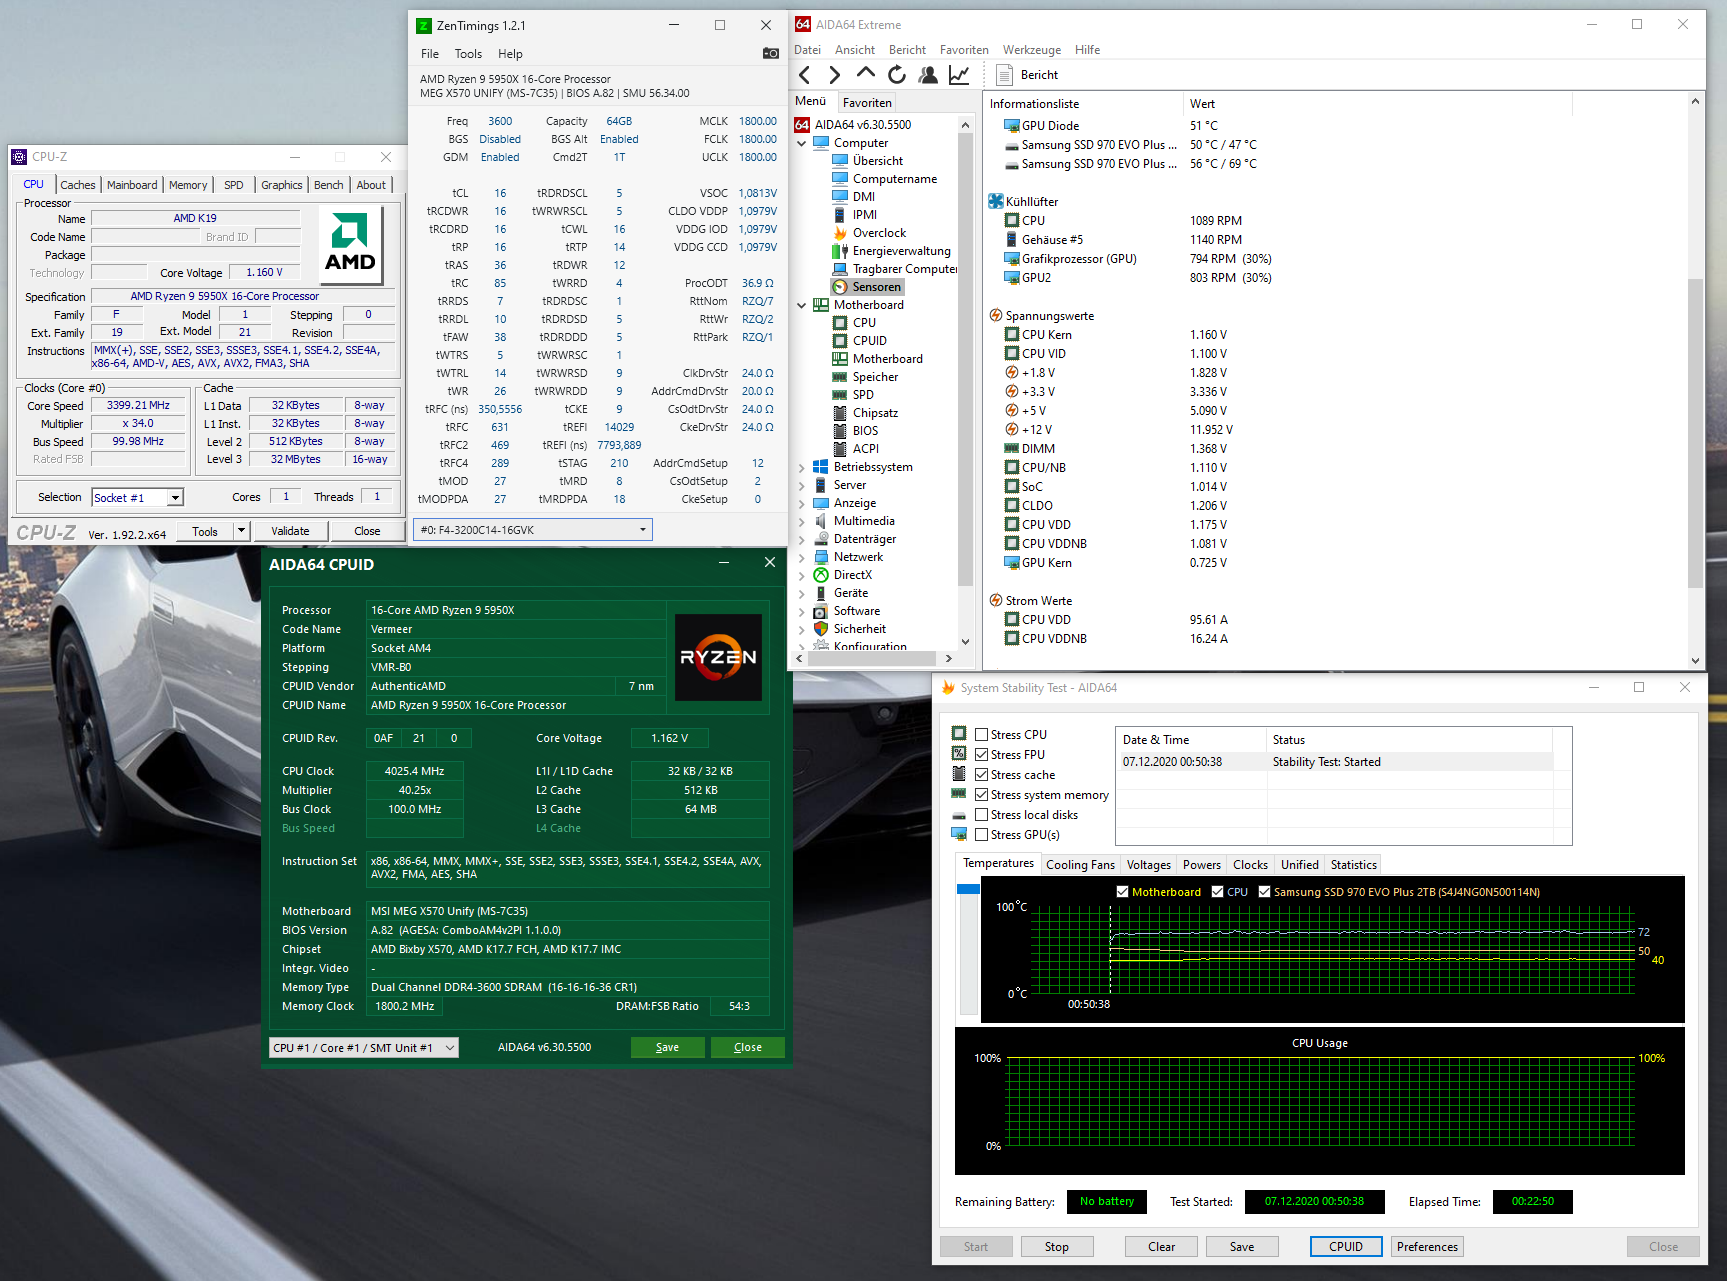The width and height of the screenshot is (1727, 1281).
Task: Expand the Server tree node
Action: (x=802, y=485)
